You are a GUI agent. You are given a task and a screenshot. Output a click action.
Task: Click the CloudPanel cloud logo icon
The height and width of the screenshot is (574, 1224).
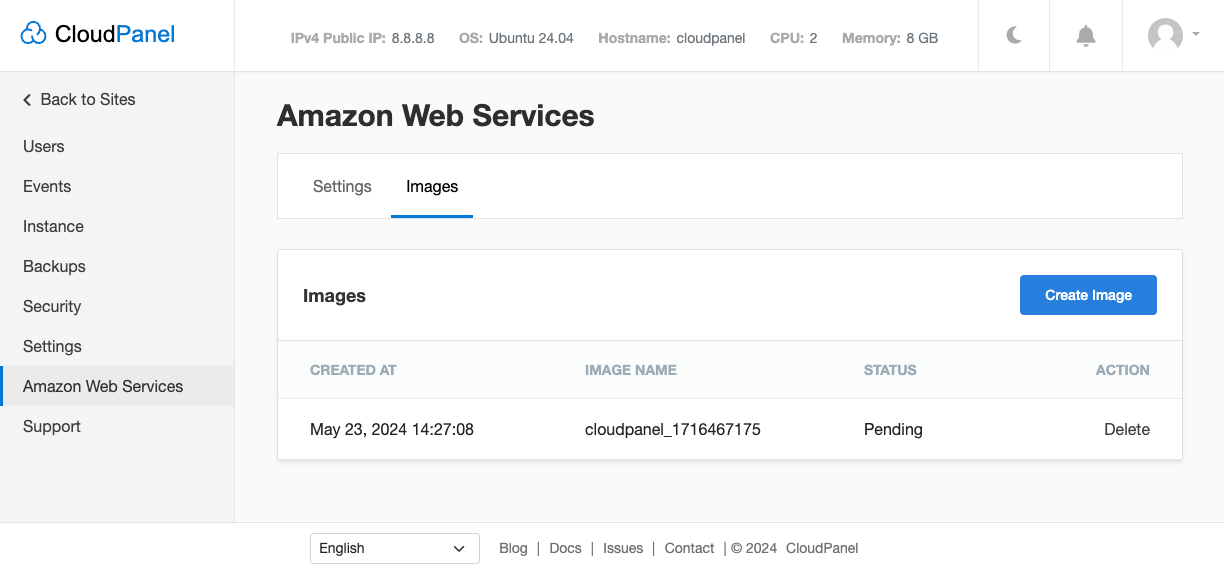pos(33,35)
